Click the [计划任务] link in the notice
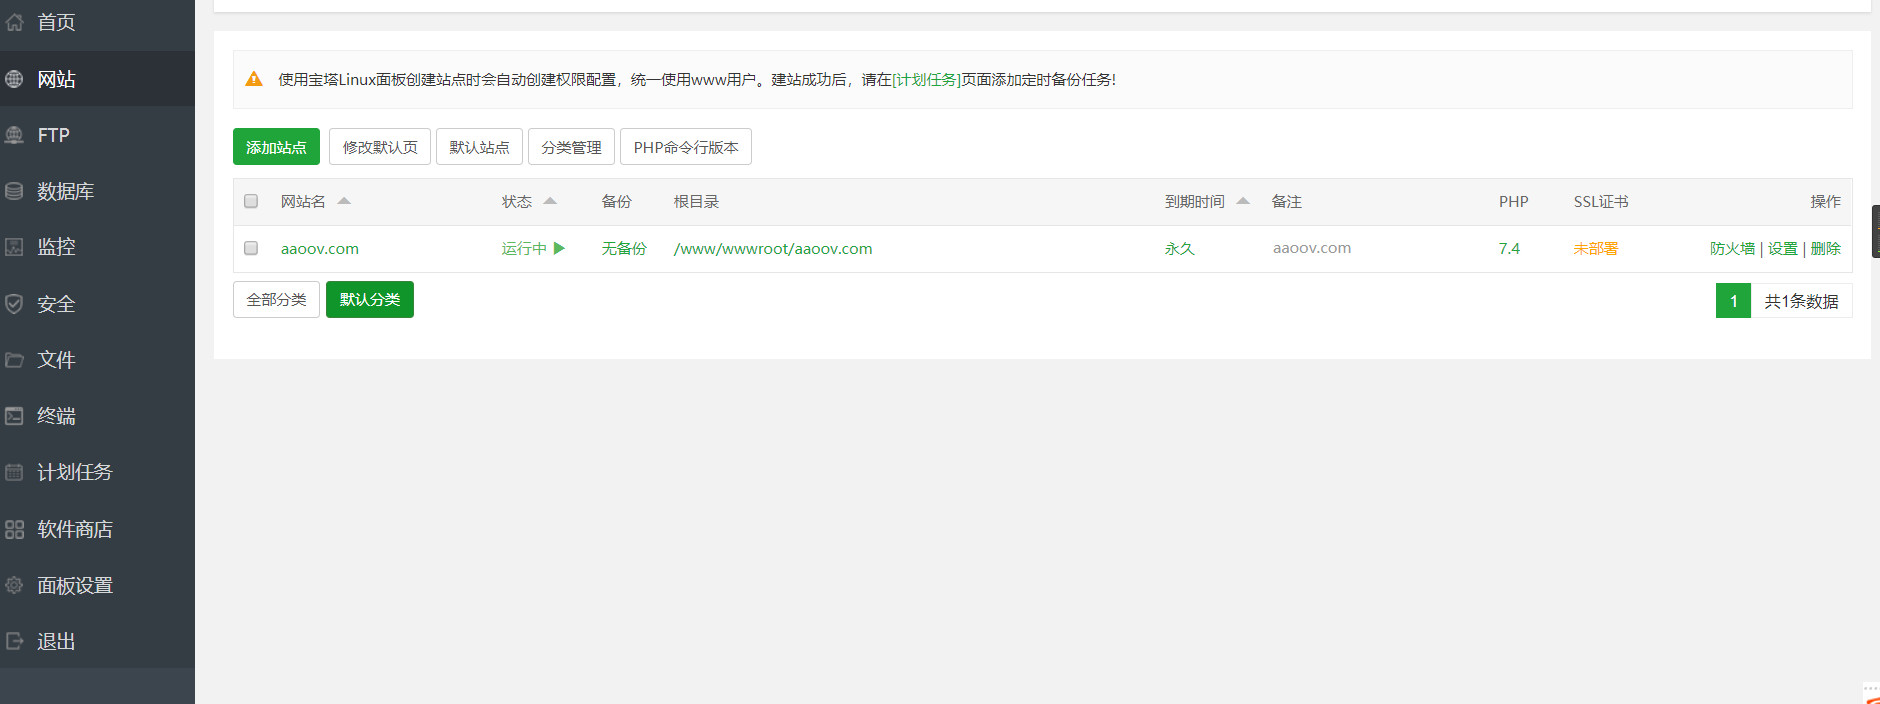The image size is (1880, 704). [926, 79]
